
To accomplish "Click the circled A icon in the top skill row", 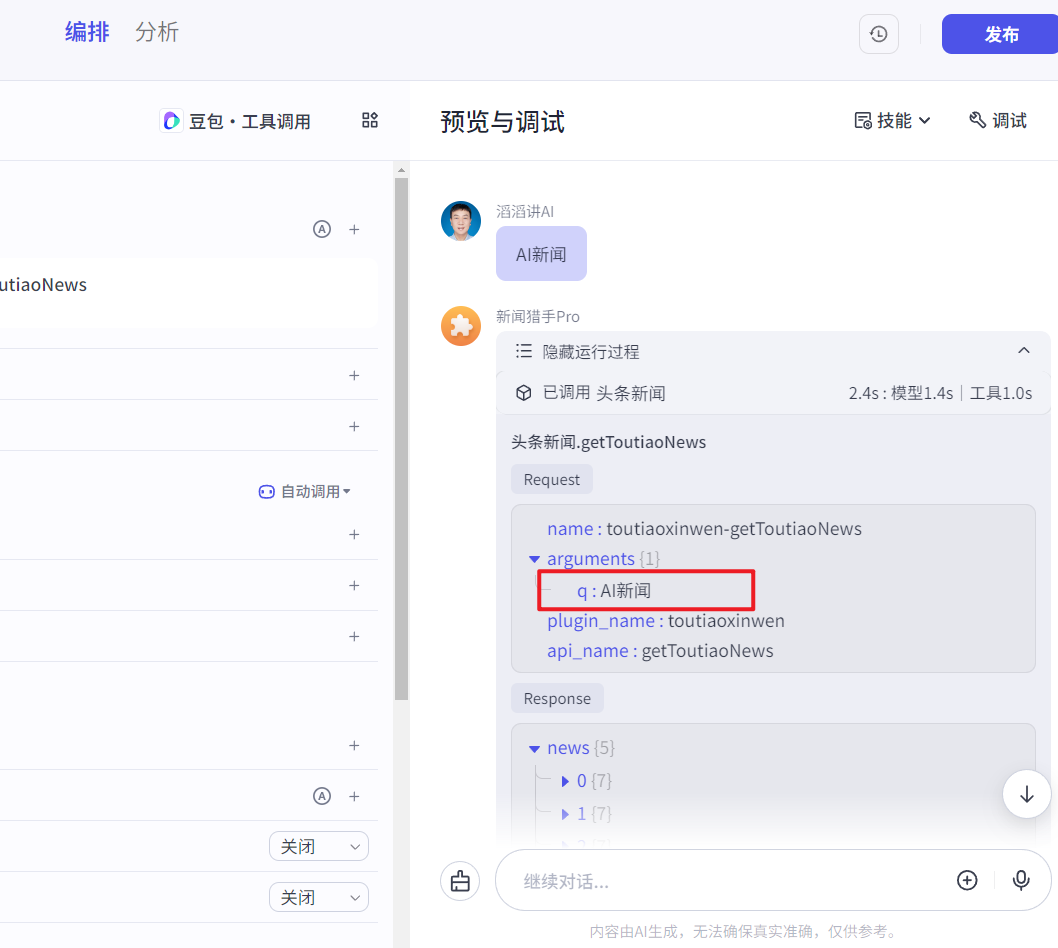I will 322,229.
